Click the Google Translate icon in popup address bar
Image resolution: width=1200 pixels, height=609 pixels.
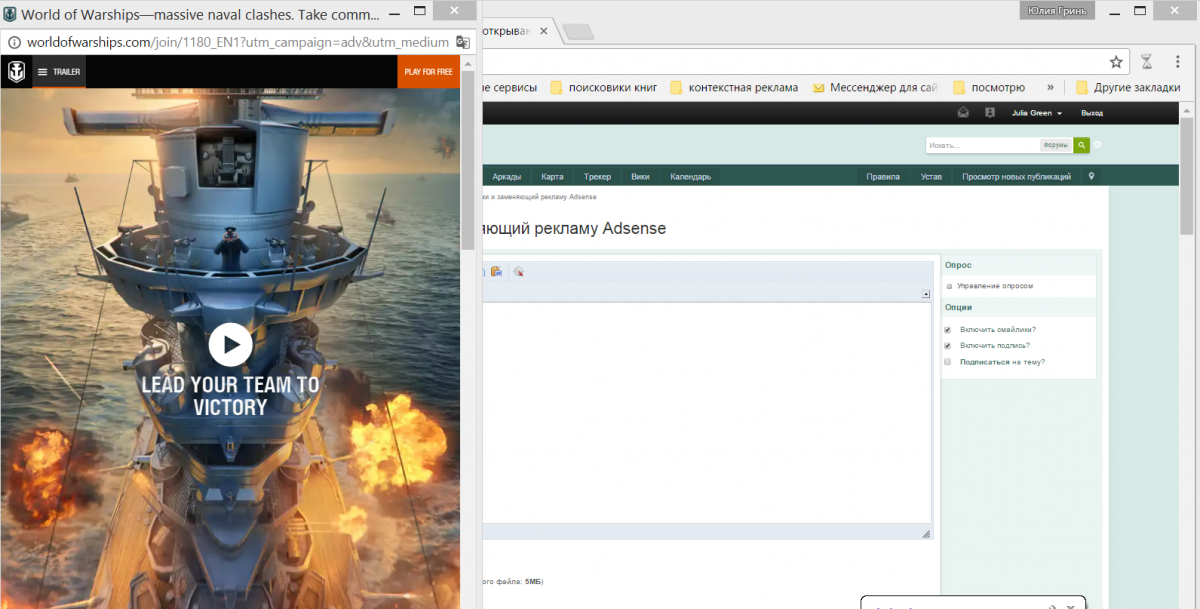point(463,42)
